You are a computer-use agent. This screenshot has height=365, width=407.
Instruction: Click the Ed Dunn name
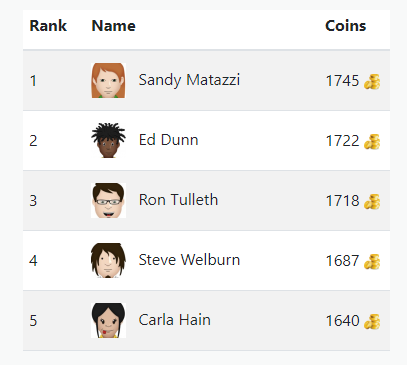coord(168,140)
